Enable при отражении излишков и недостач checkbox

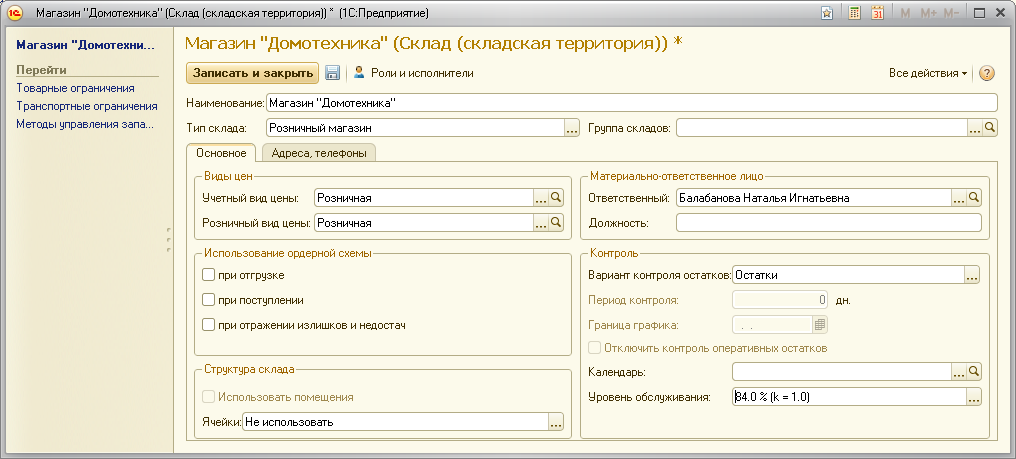[208, 325]
